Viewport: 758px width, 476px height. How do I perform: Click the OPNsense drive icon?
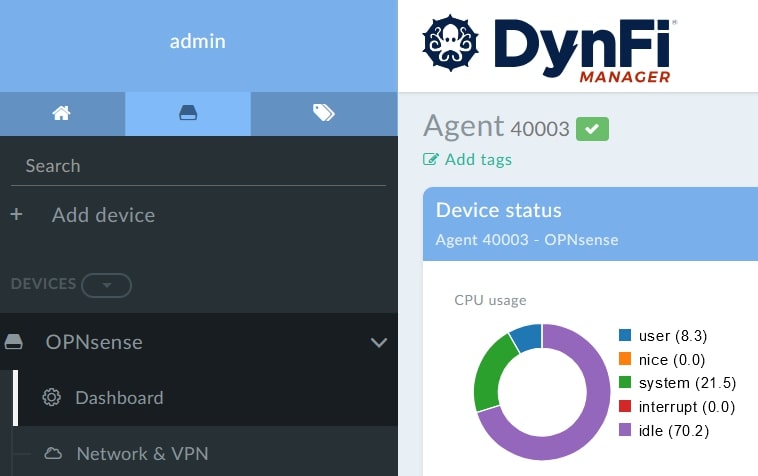[14, 342]
